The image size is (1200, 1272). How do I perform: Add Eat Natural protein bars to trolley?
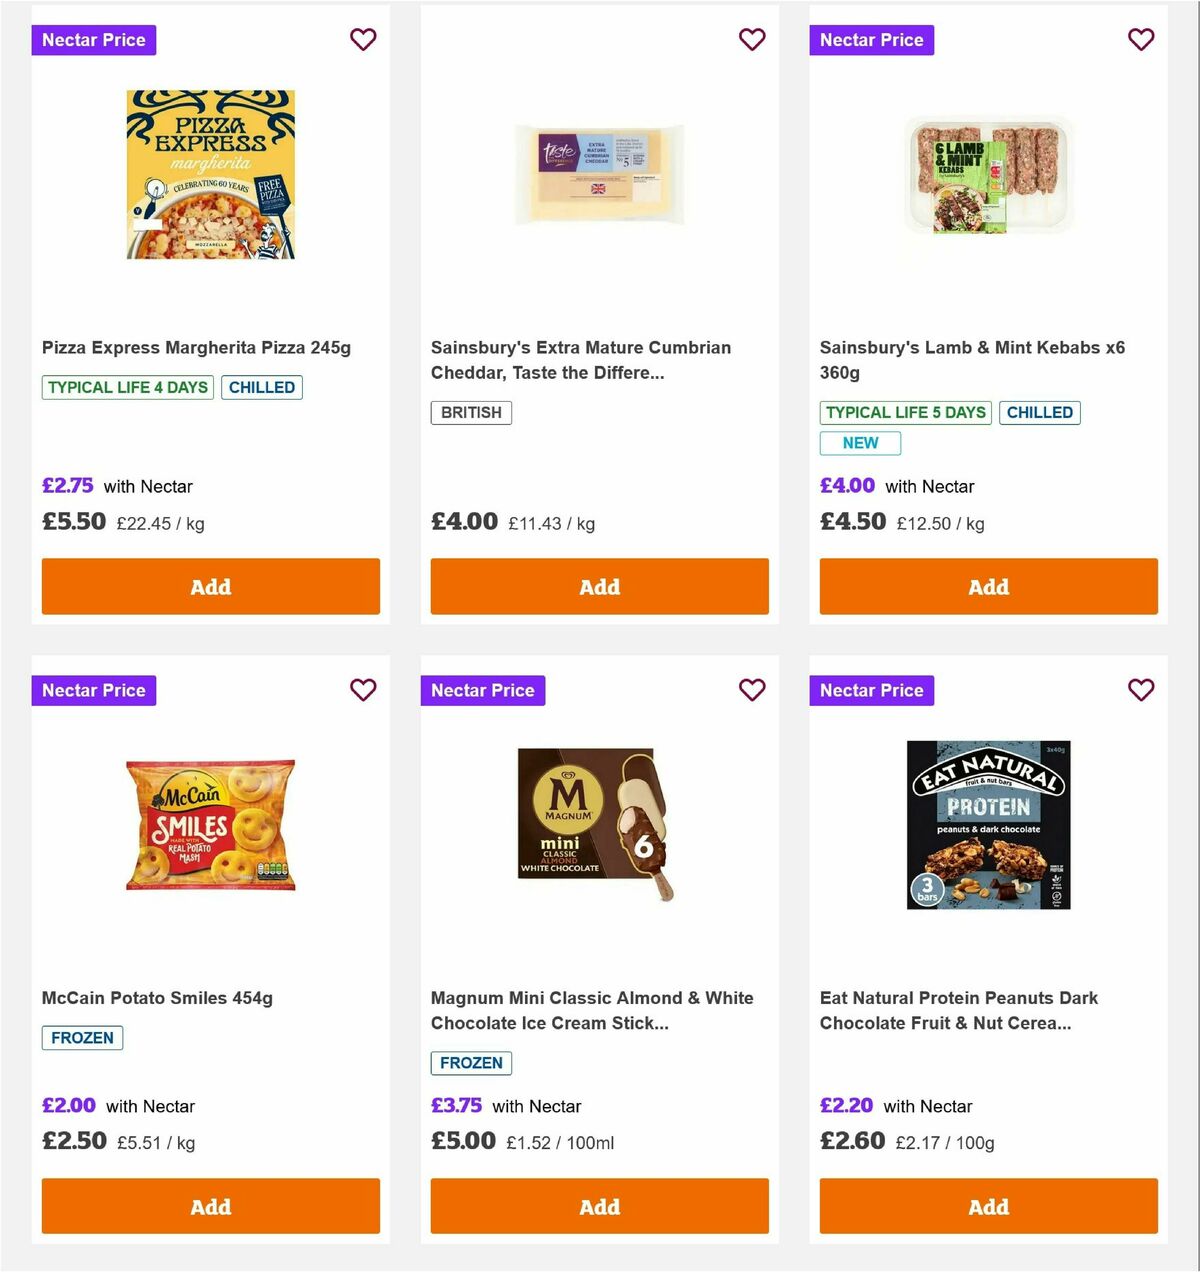[988, 1206]
